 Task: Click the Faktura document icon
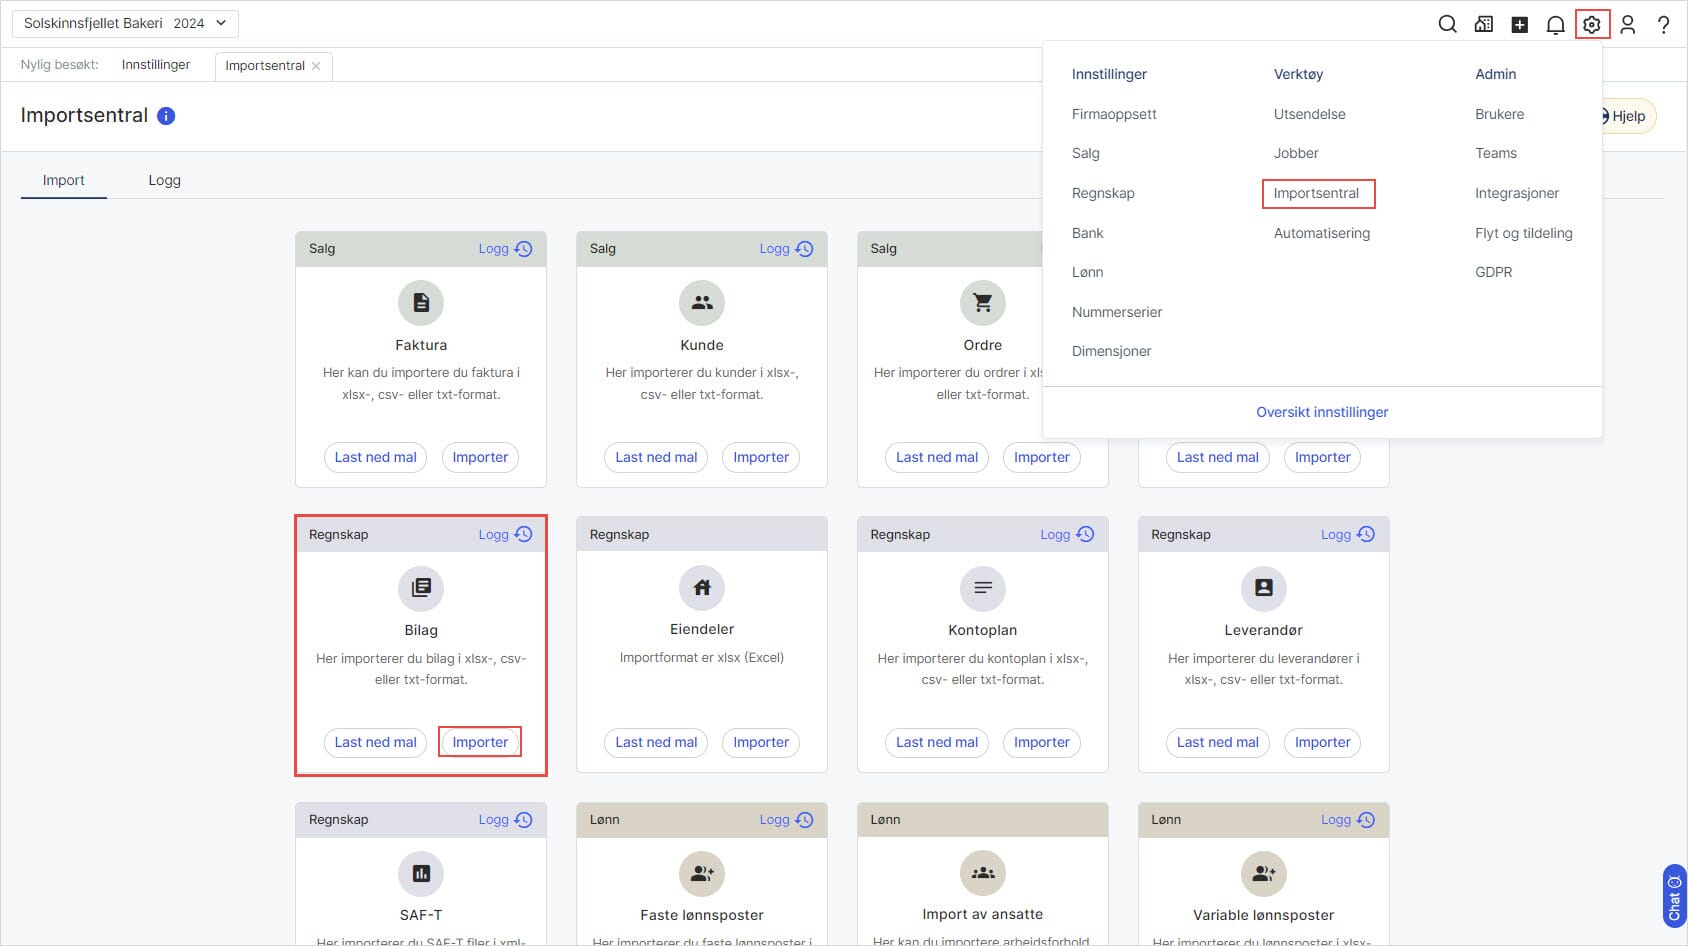point(421,302)
